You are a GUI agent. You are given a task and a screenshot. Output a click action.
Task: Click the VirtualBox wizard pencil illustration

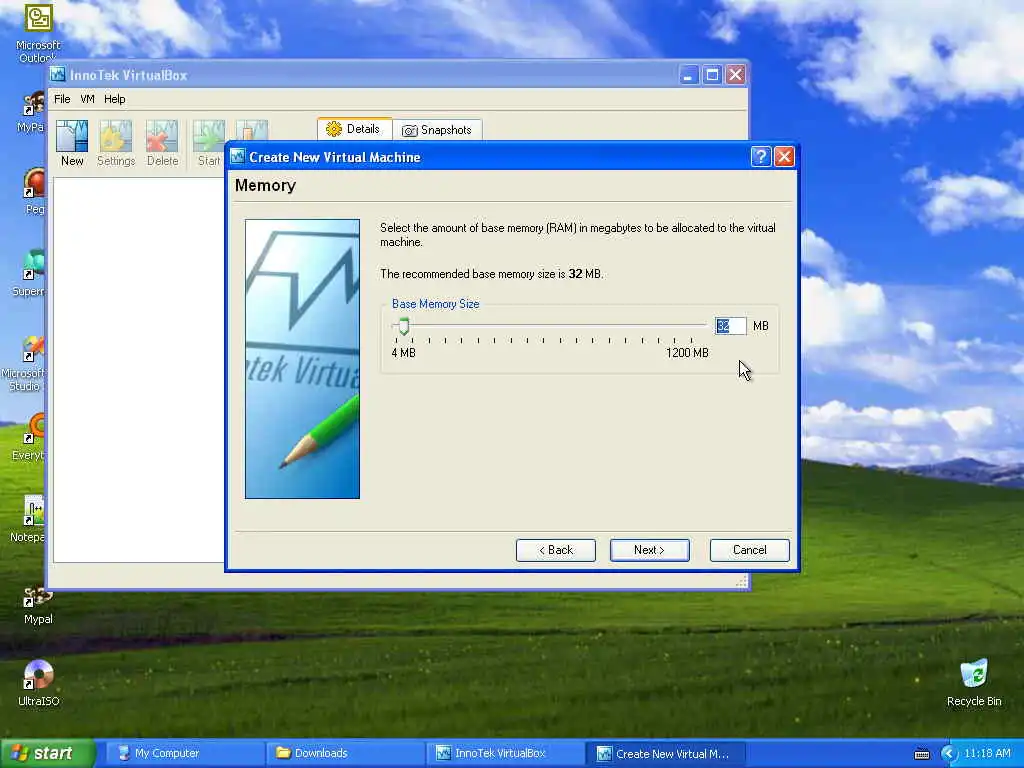click(x=302, y=359)
